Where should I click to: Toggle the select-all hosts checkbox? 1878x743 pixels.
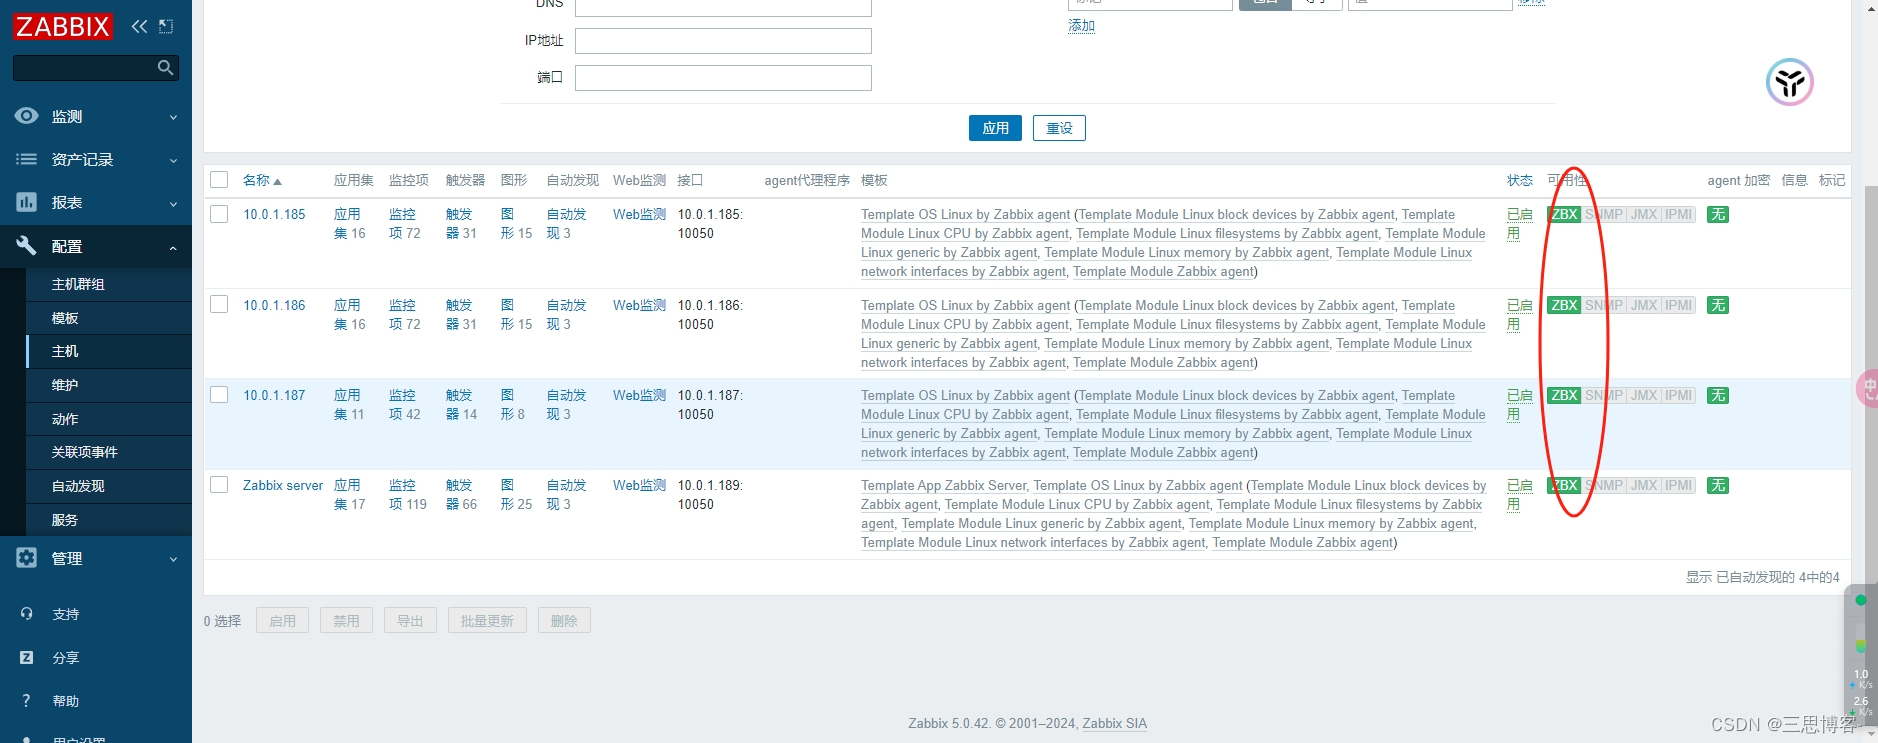(x=219, y=180)
